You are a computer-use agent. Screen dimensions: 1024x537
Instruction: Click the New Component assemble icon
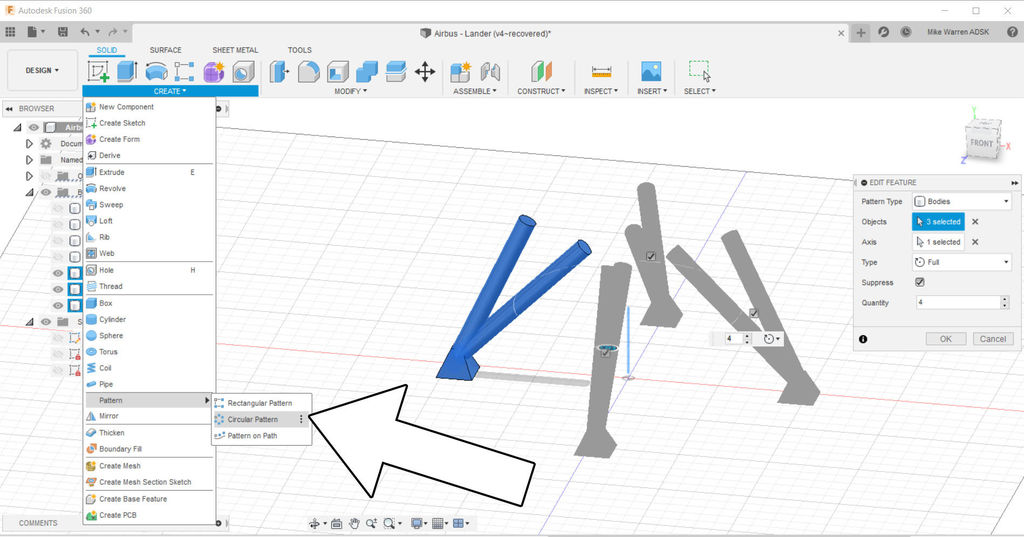click(x=460, y=71)
